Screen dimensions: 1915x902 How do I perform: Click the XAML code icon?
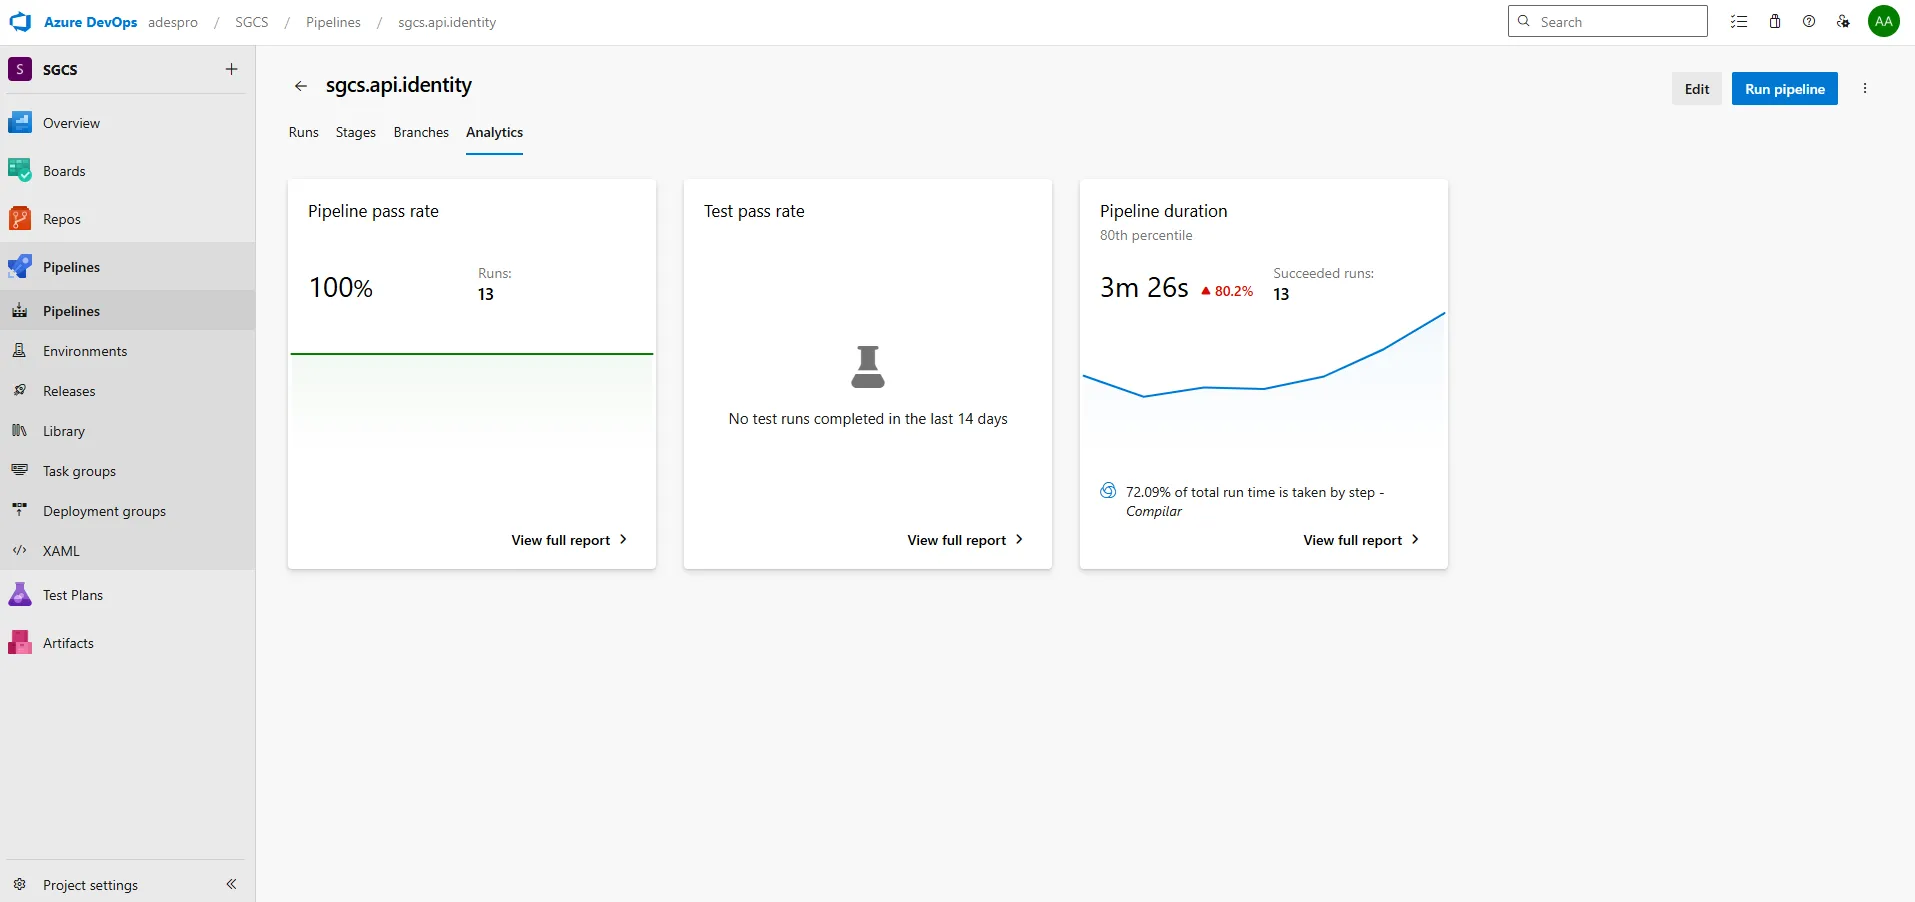point(19,550)
